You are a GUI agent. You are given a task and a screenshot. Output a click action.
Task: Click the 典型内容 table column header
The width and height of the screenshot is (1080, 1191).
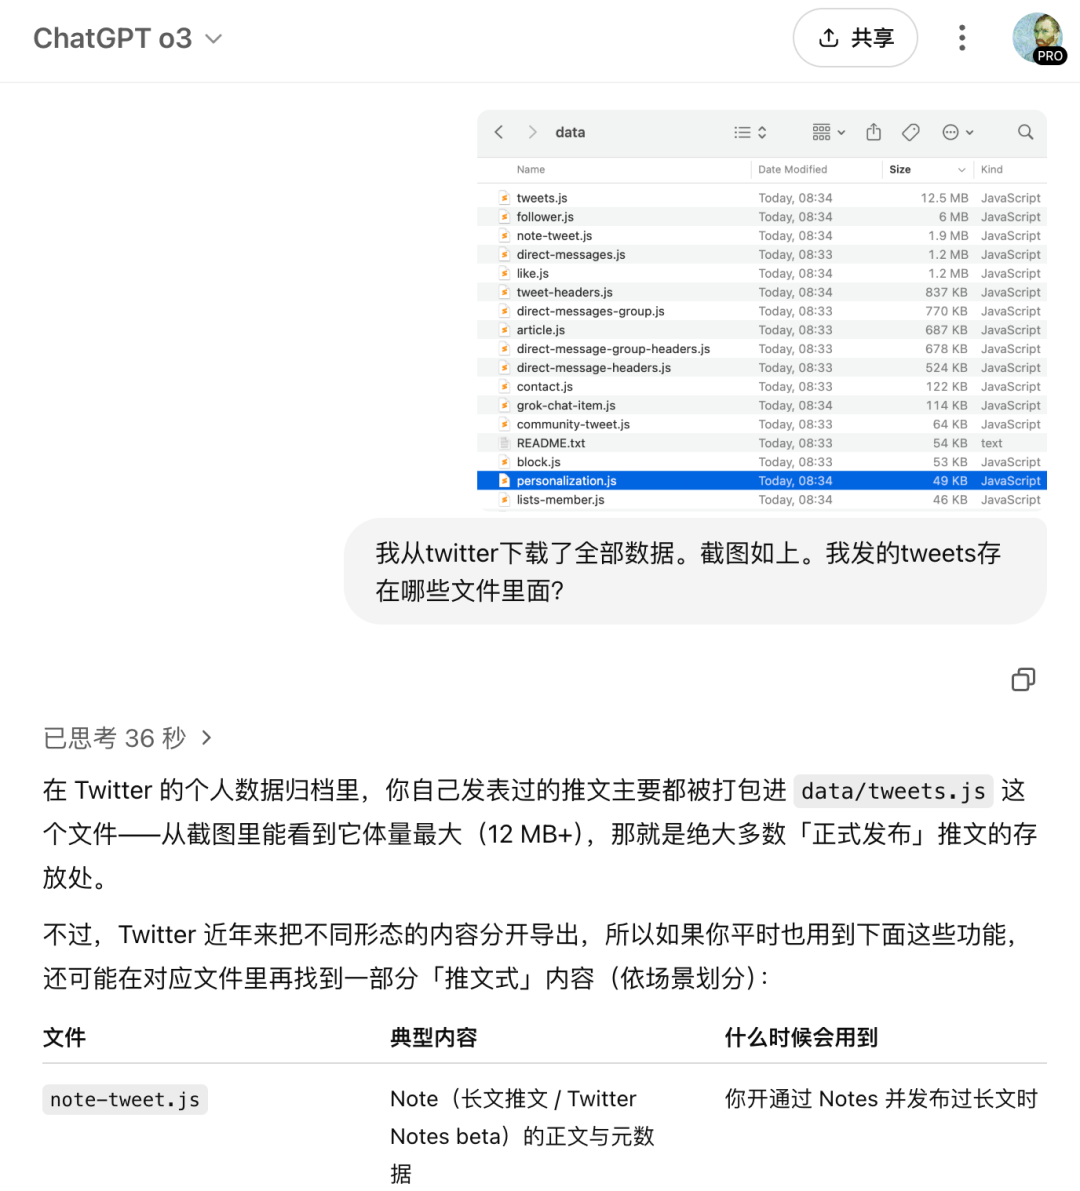[x=433, y=1038]
